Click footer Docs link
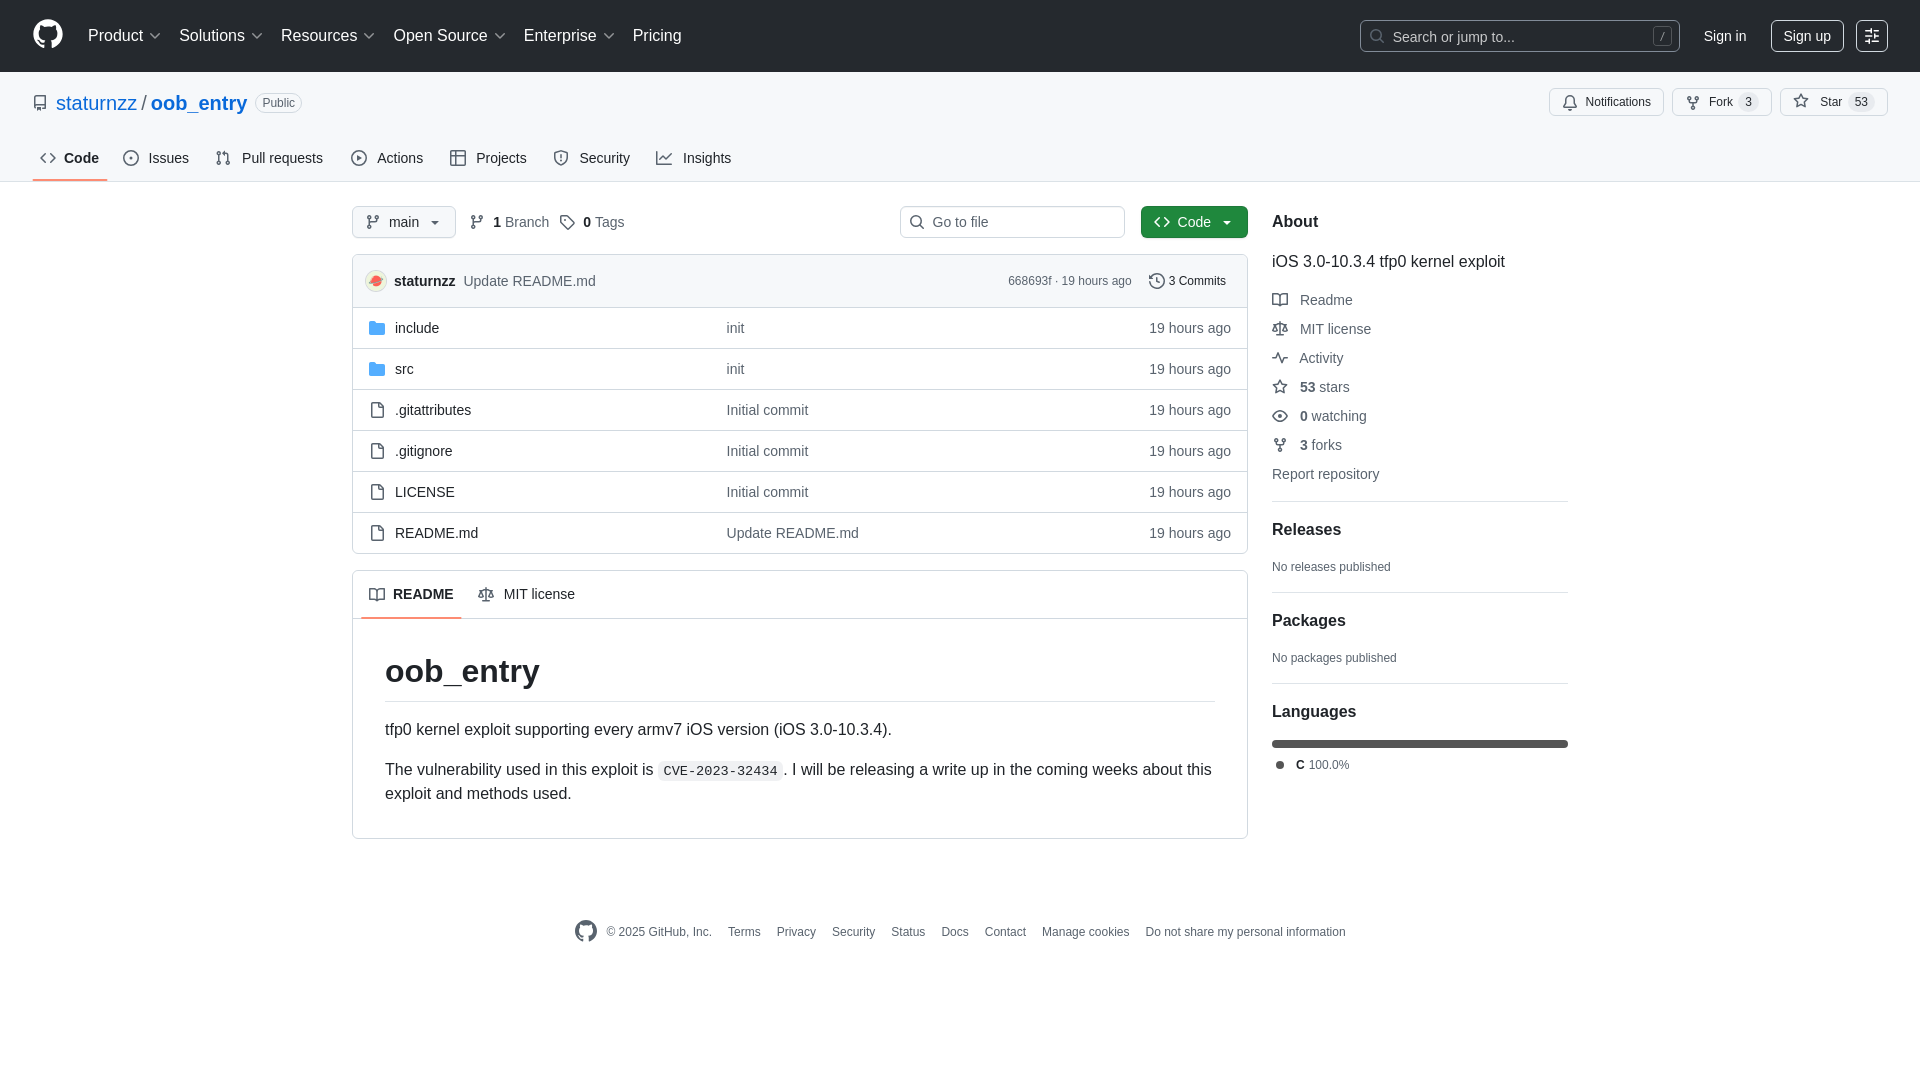1920x1080 pixels. click(954, 932)
